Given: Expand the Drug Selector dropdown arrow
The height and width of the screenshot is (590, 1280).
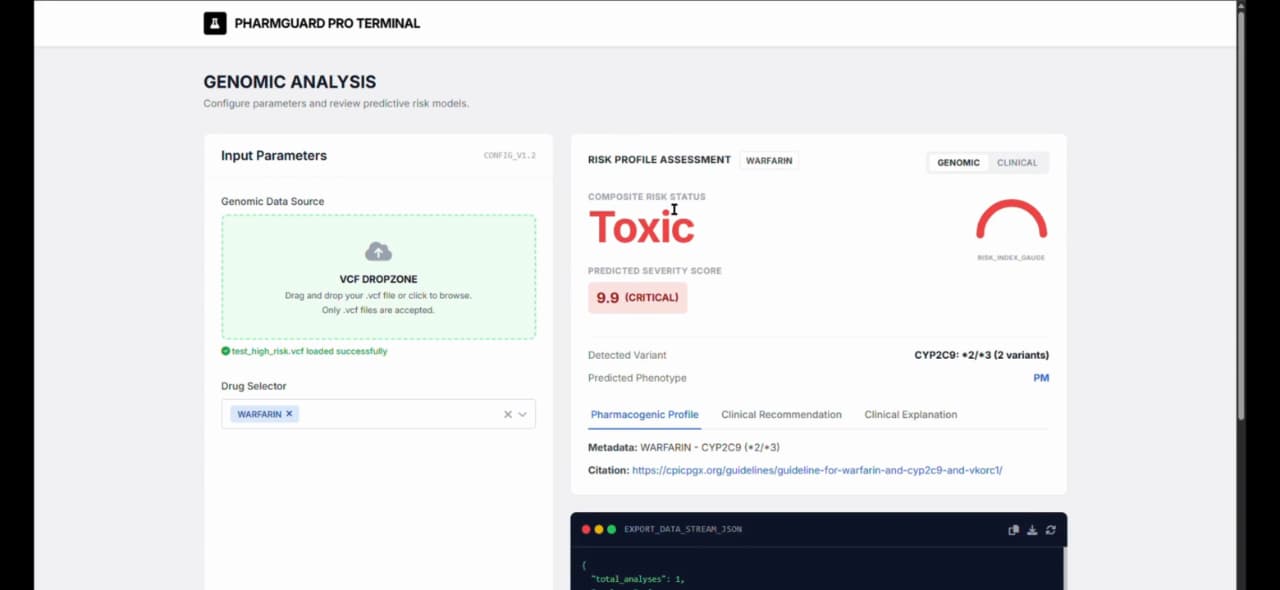Looking at the screenshot, I should [x=522, y=414].
